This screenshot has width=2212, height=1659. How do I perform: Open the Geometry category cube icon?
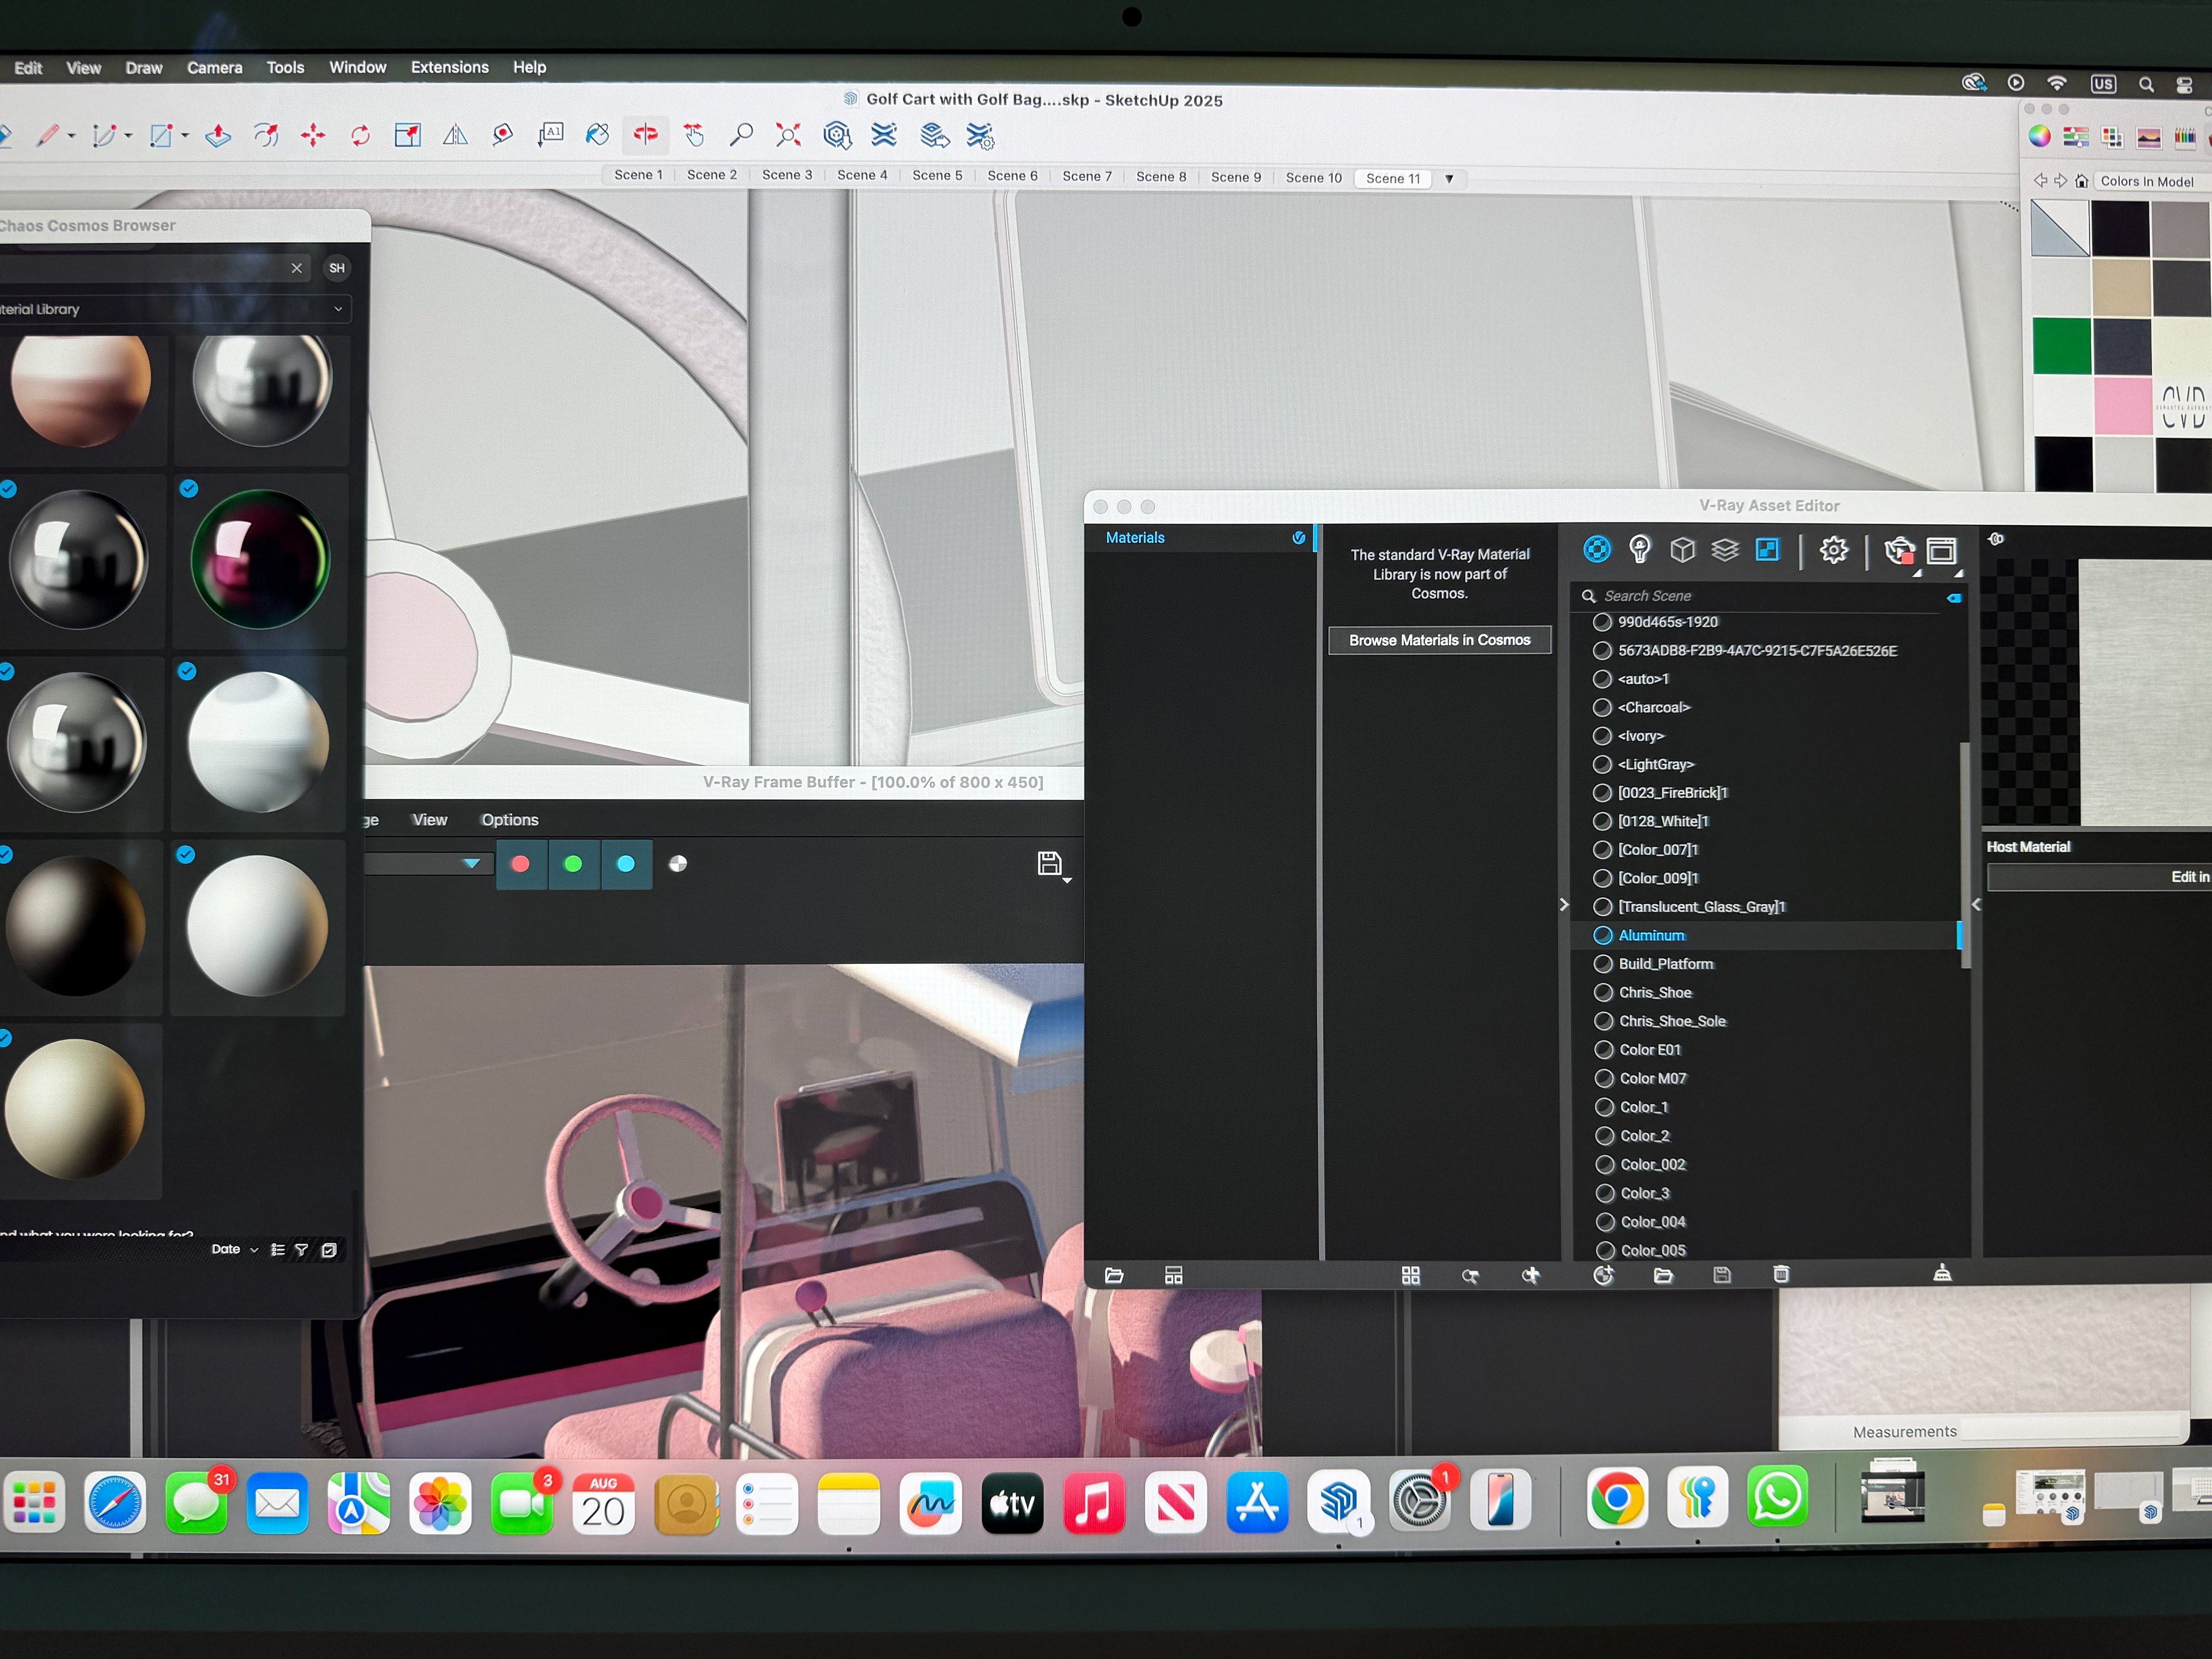[1682, 549]
